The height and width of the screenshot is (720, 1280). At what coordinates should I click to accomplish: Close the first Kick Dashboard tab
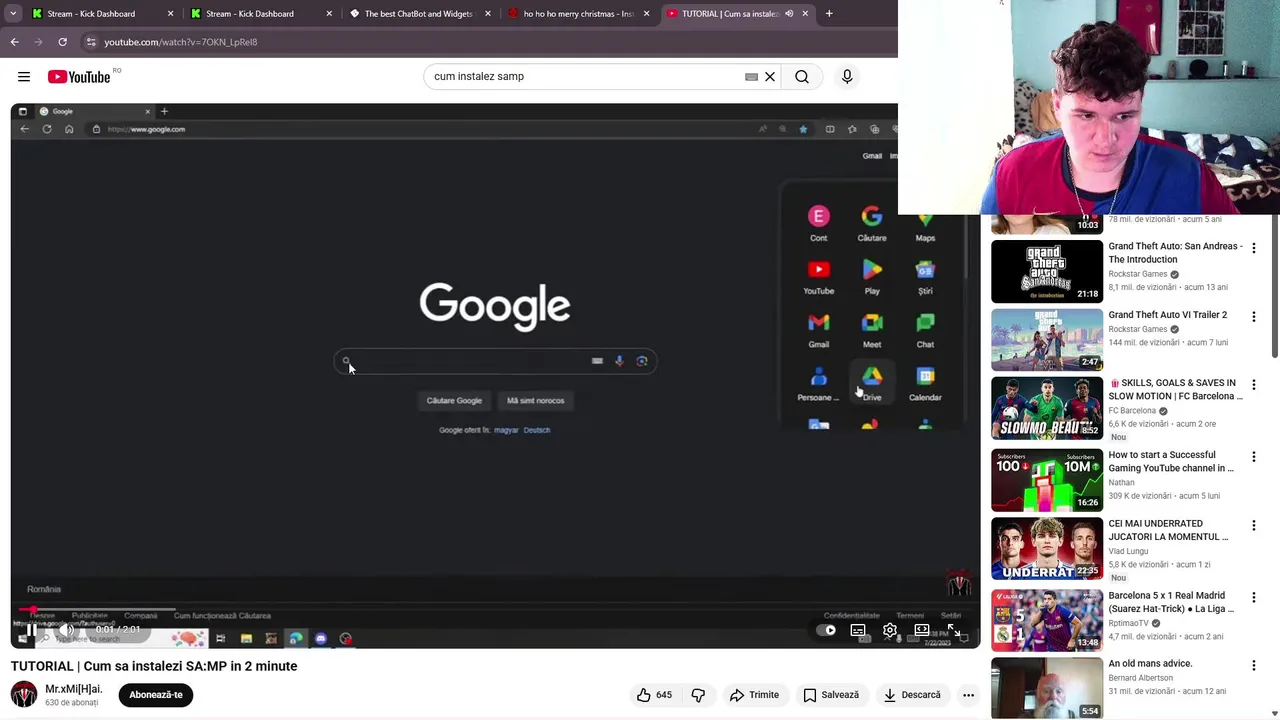170,14
